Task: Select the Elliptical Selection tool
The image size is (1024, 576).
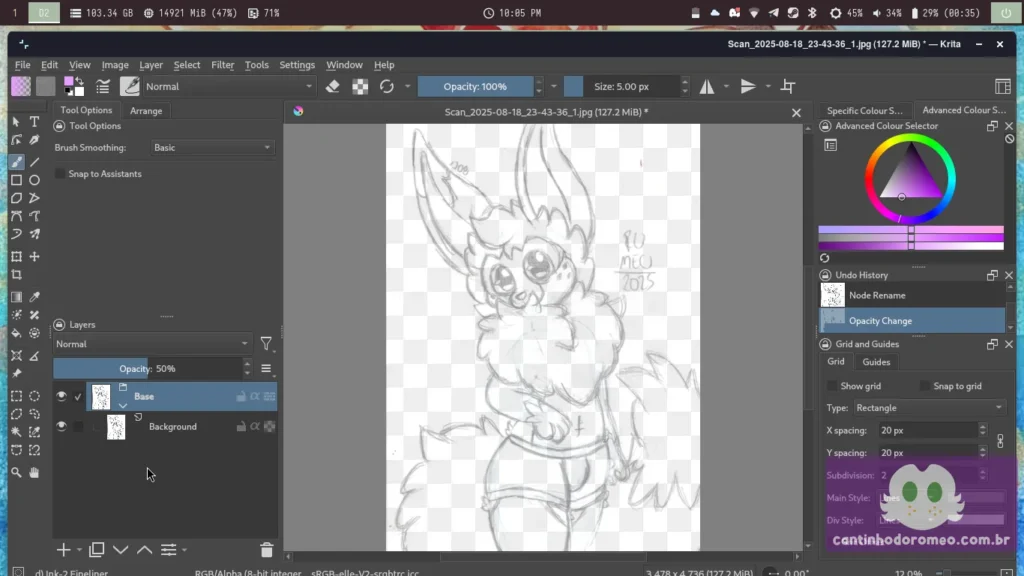Action: (x=35, y=396)
